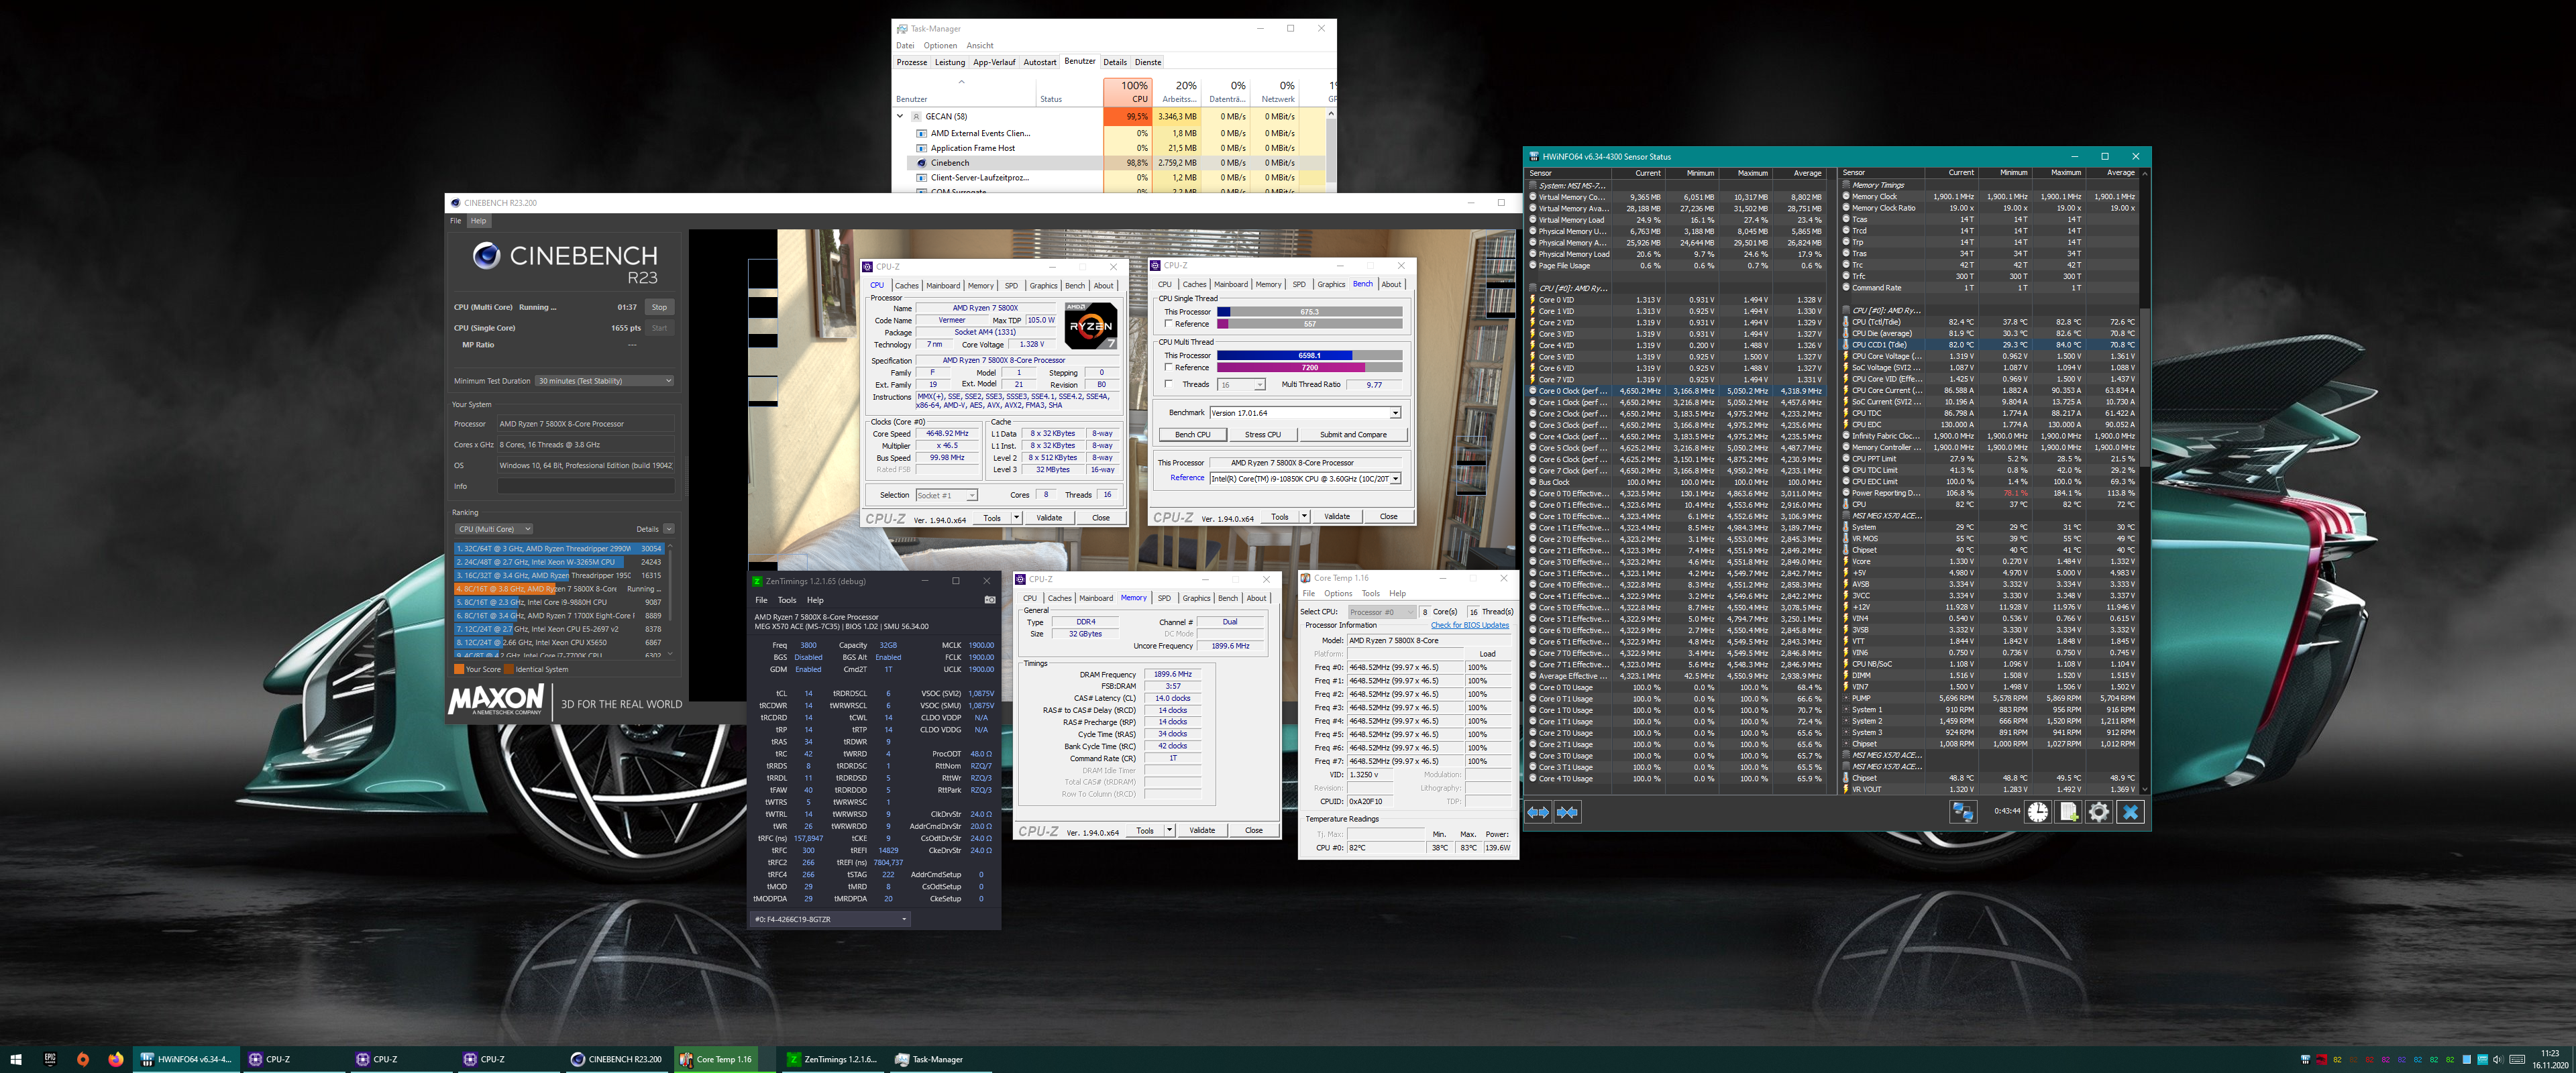Click Check for BIOS Updates link
2576x1073 pixels.
click(x=1469, y=625)
